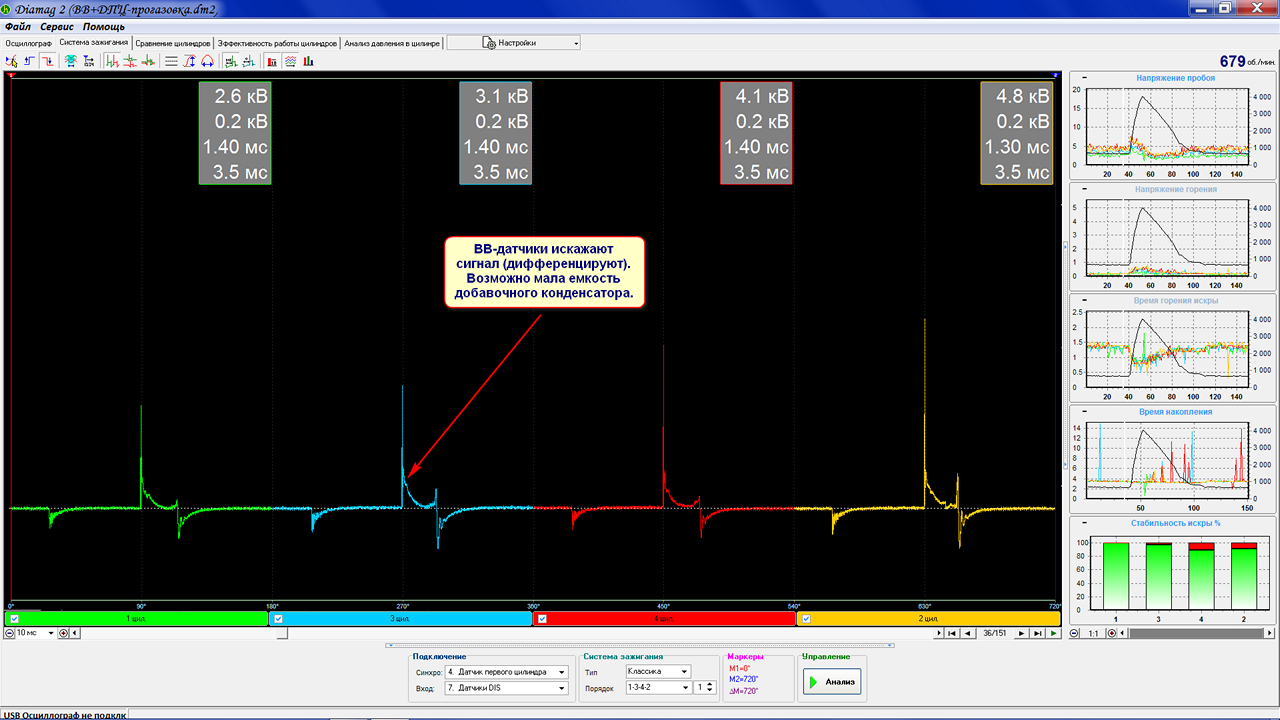Jump to the first frame
1280x720 pixels.
click(952, 633)
